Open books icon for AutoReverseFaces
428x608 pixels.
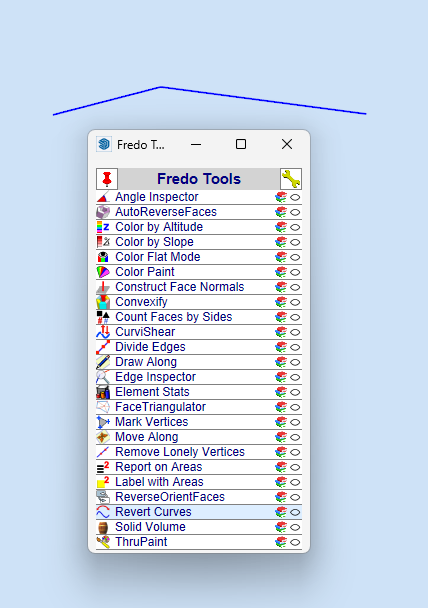click(281, 212)
